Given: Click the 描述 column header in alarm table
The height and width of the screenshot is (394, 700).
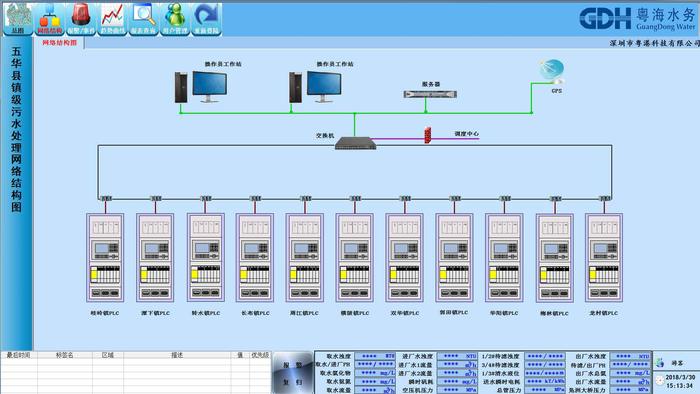Looking at the screenshot, I should (177, 355).
